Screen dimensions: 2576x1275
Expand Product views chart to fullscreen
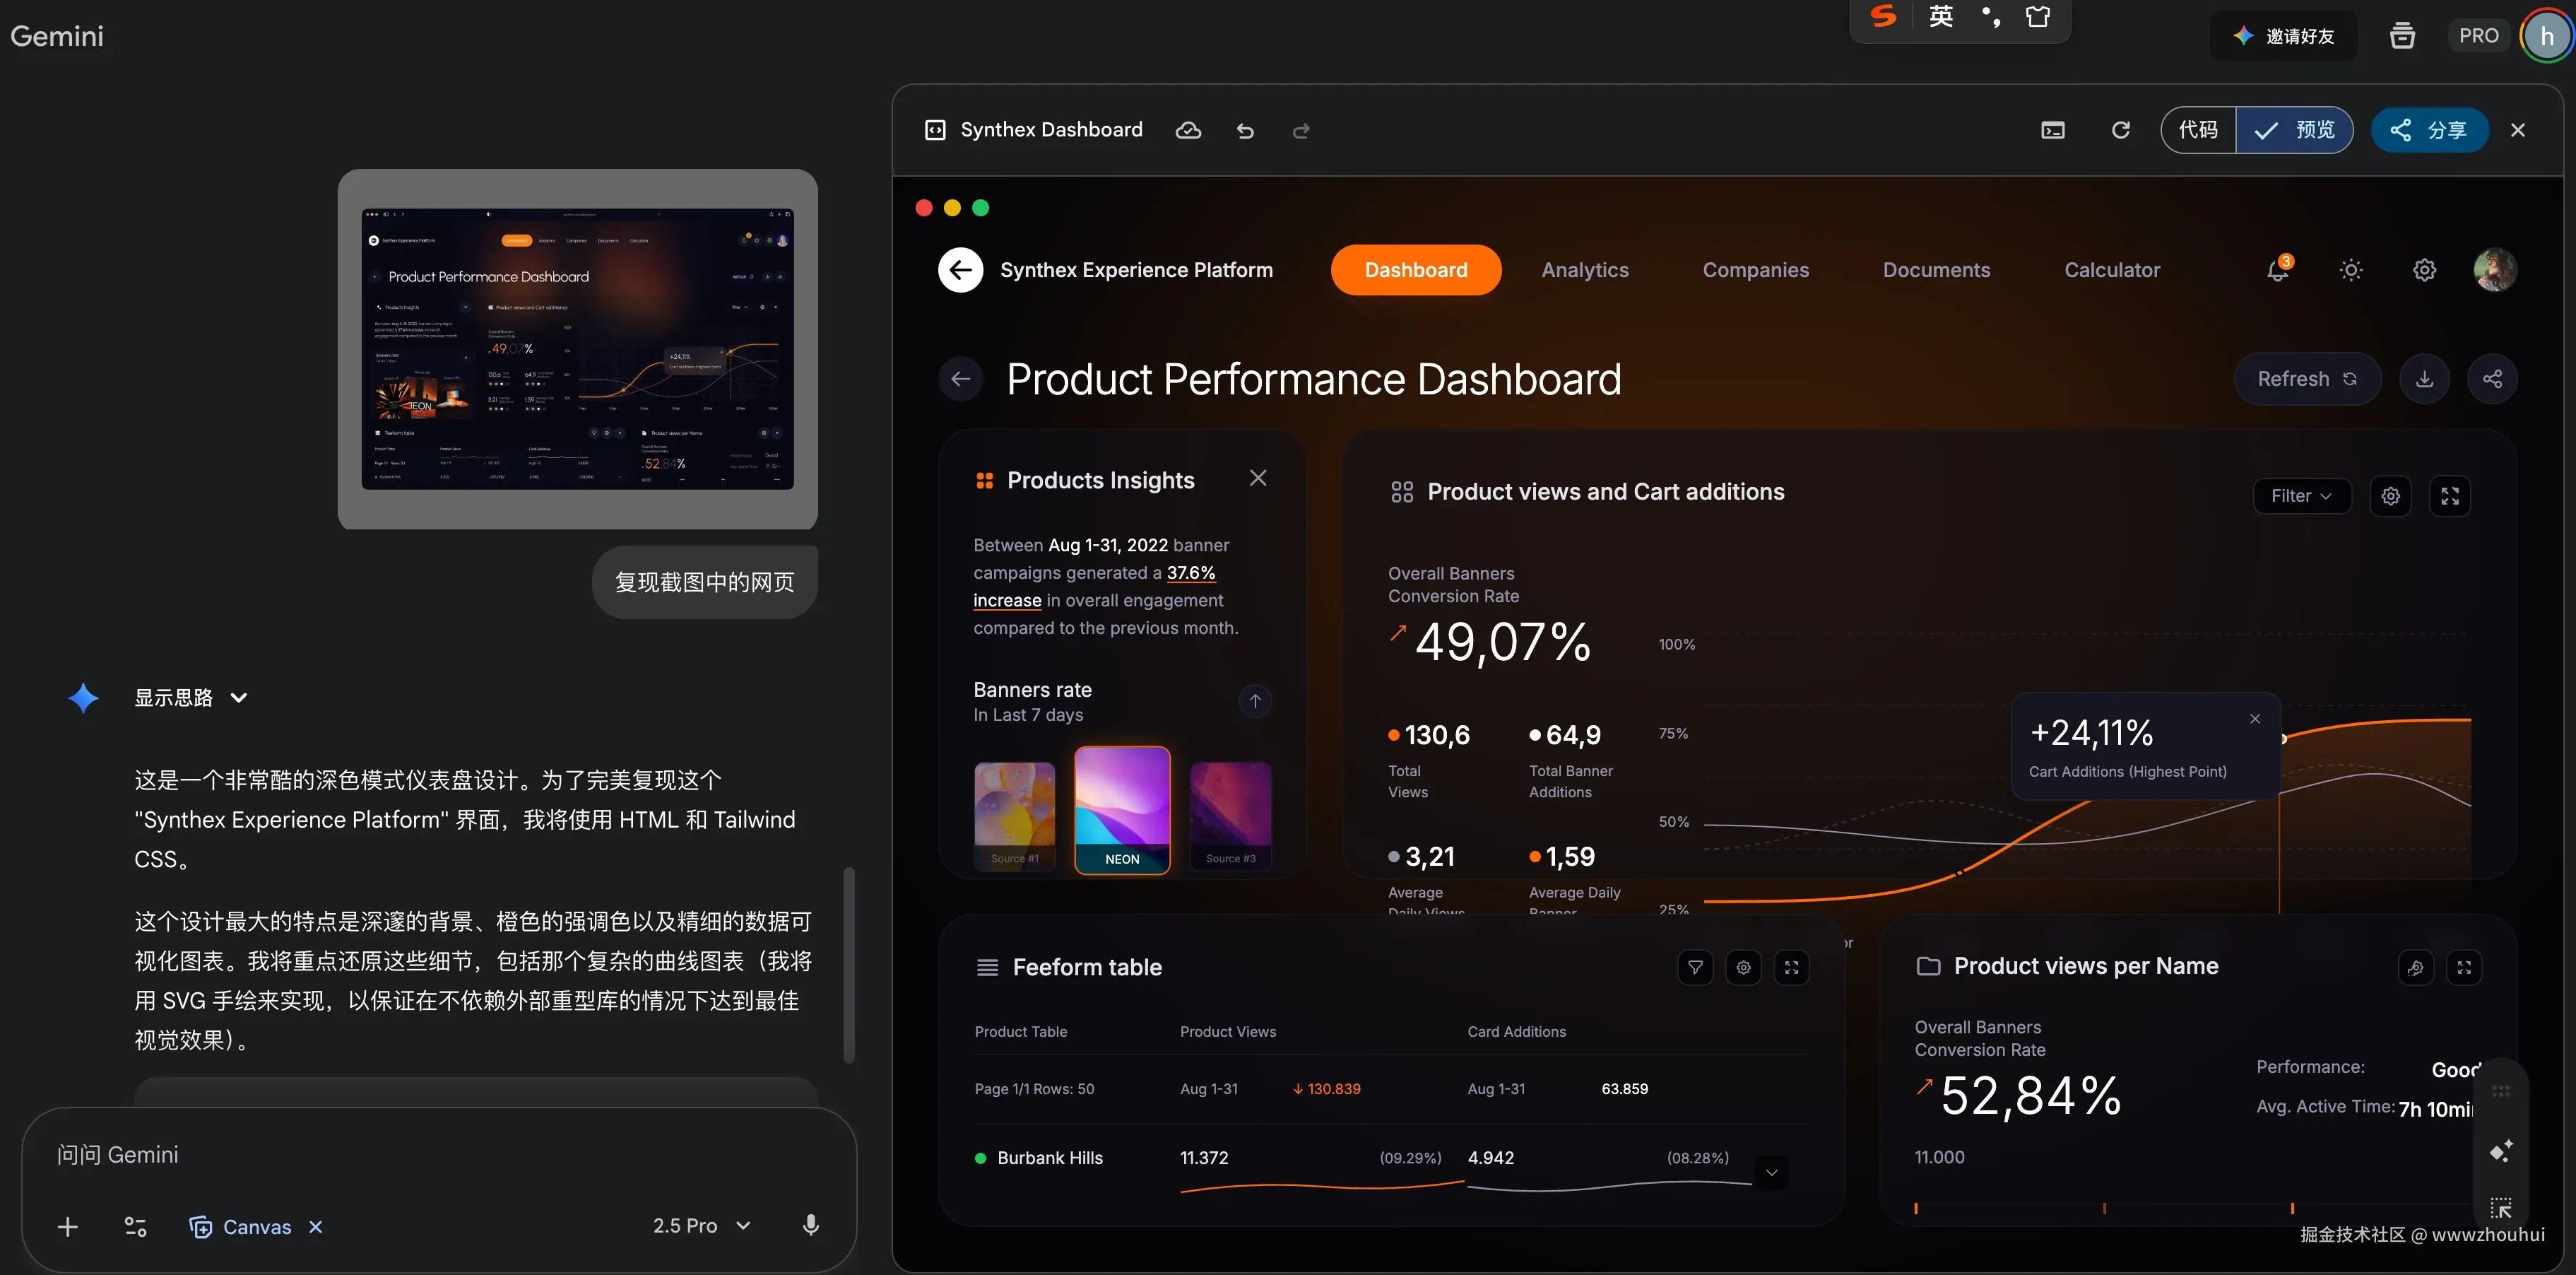click(2450, 496)
